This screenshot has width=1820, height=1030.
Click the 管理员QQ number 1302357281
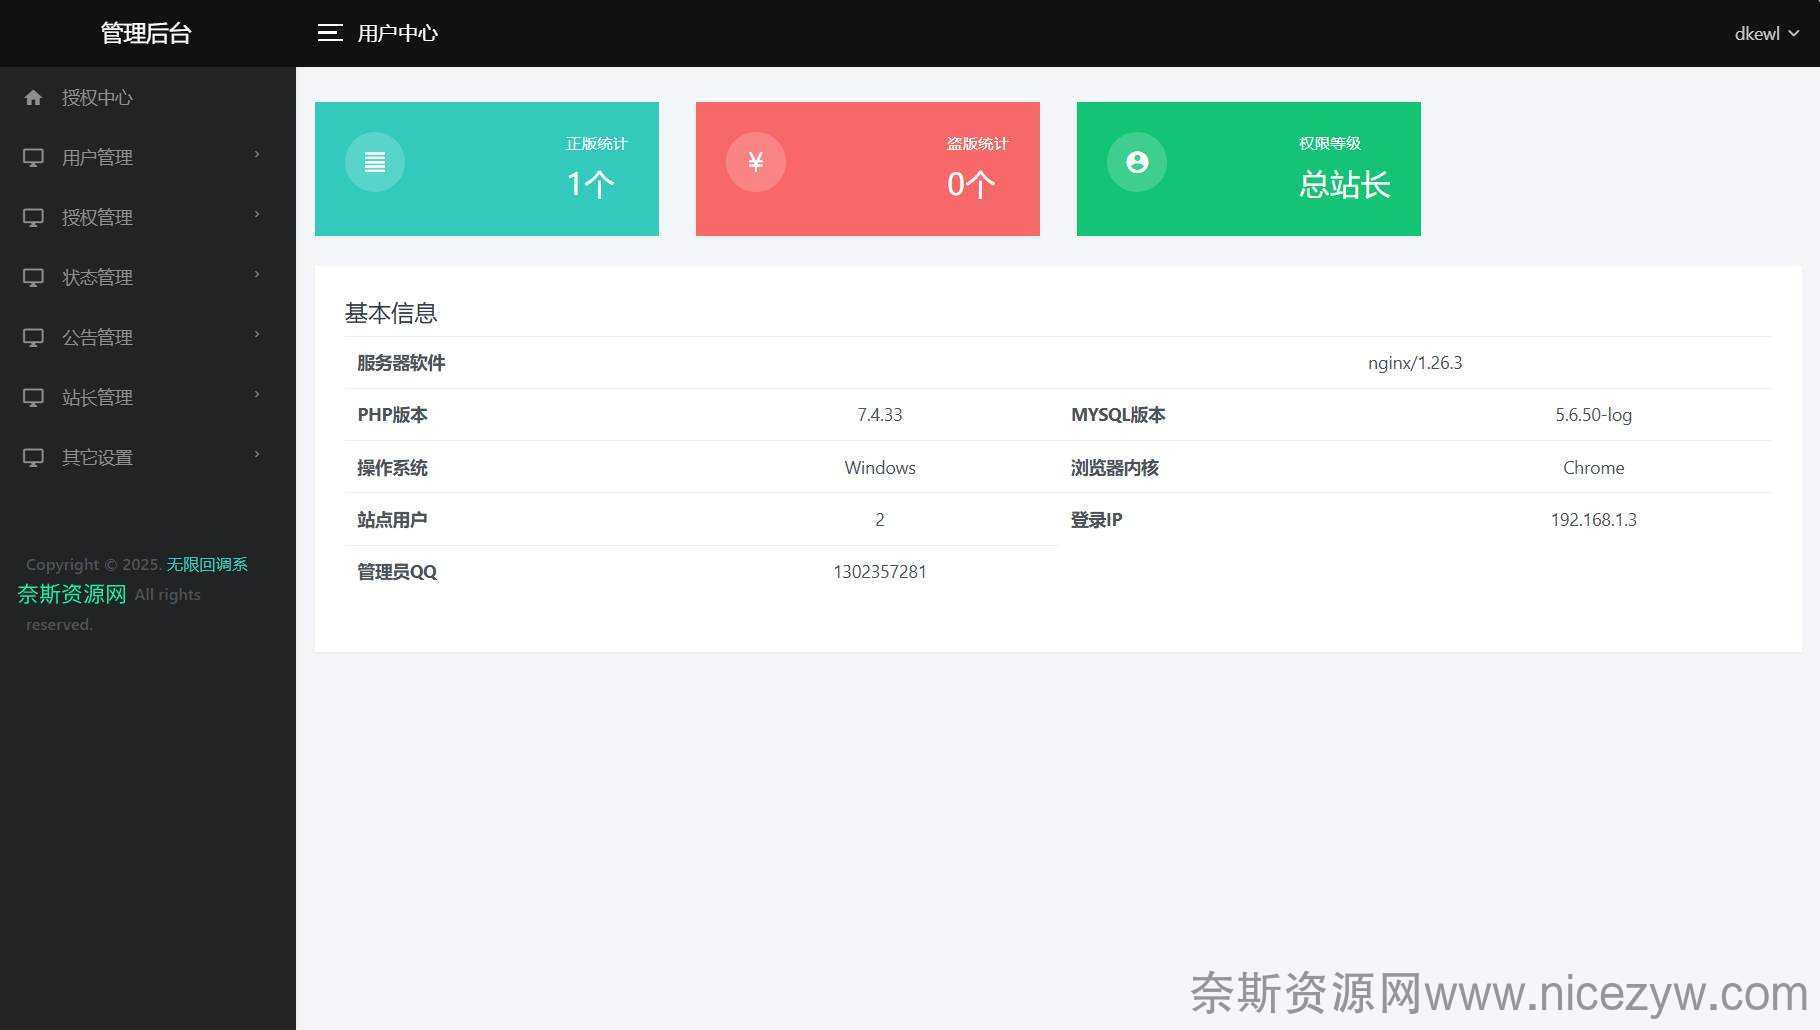(880, 572)
